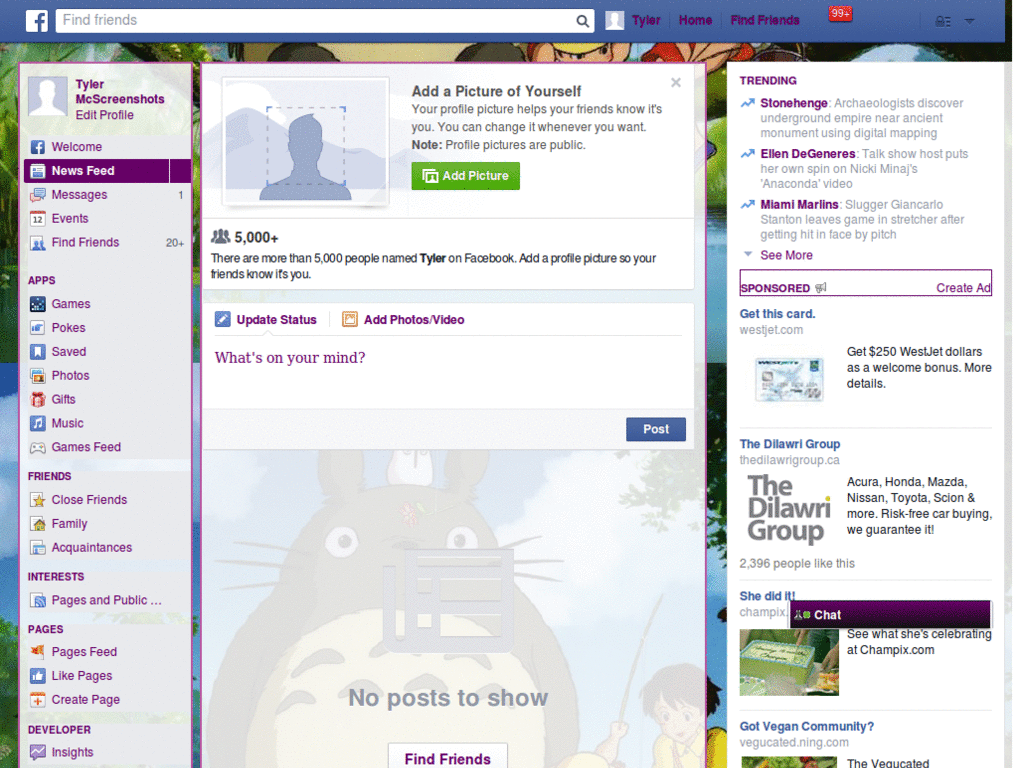Click the Pages Feed icon
The height and width of the screenshot is (768, 1024).
38,652
